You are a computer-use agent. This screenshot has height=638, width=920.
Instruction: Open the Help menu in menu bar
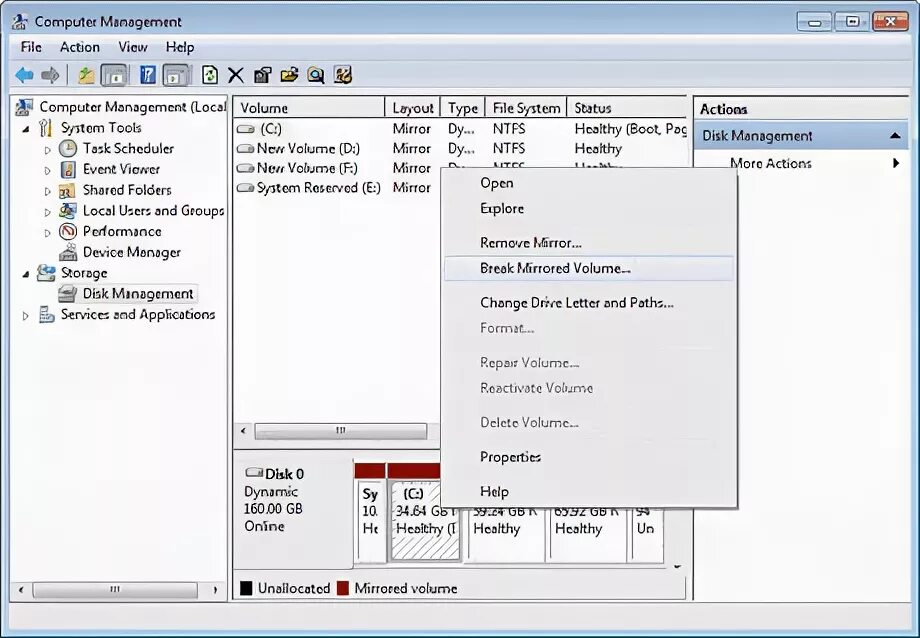pos(180,47)
